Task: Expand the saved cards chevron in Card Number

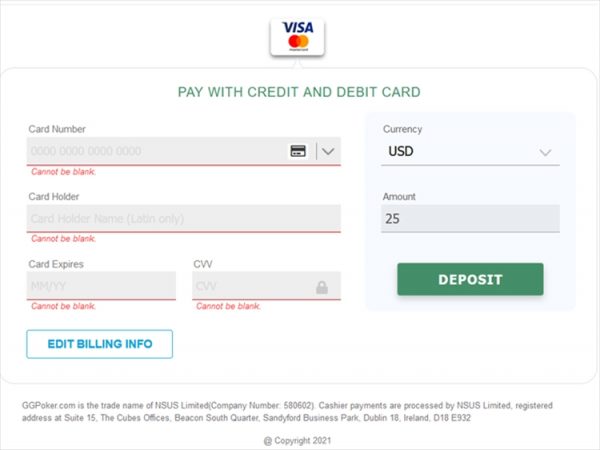Action: [328, 151]
